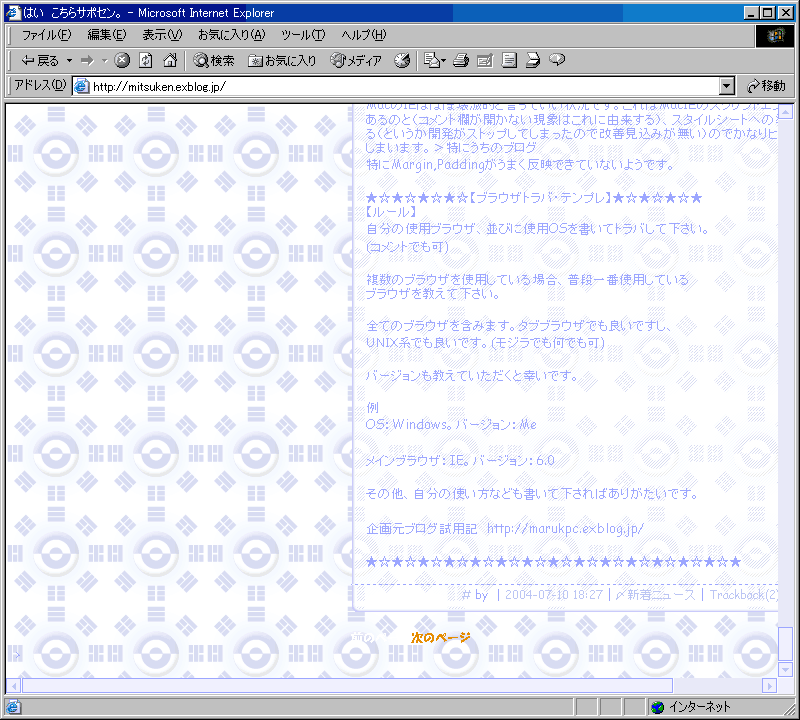Open the お気に入り(A) menu
The width and height of the screenshot is (800, 720).
[x=232, y=35]
